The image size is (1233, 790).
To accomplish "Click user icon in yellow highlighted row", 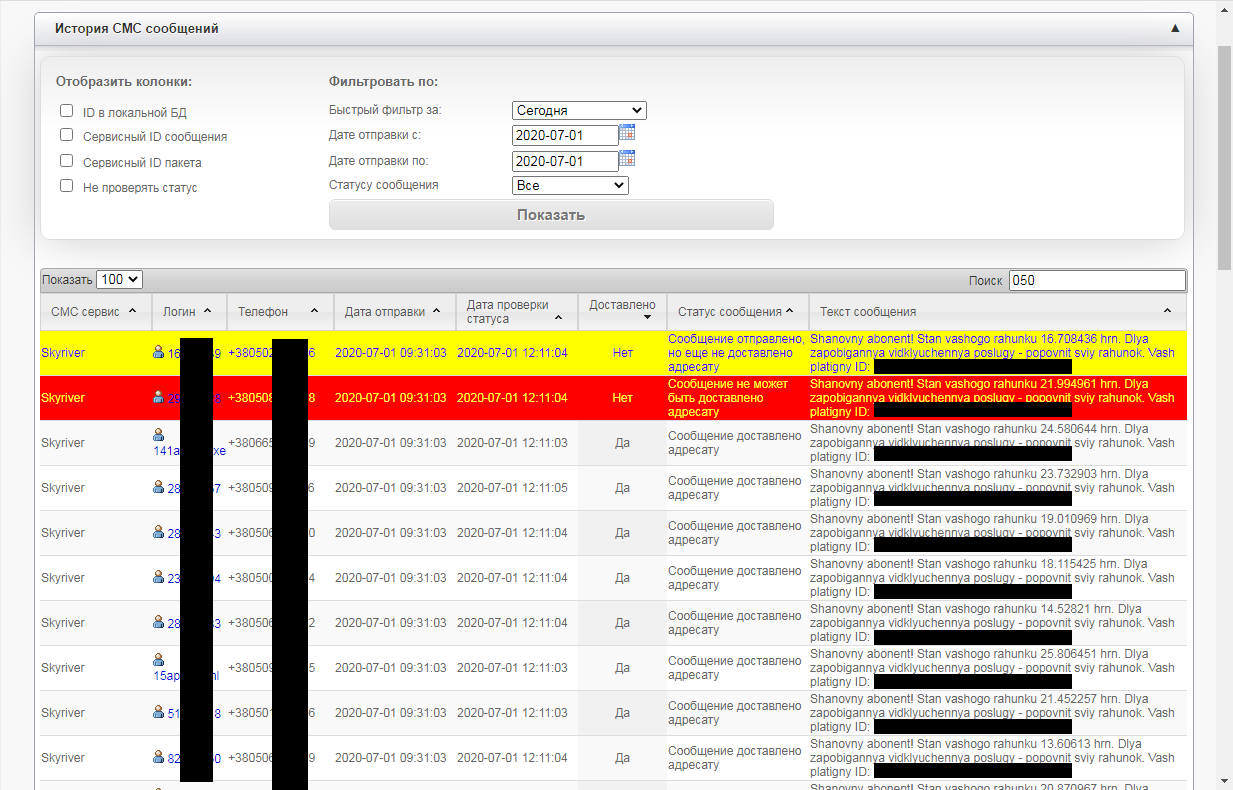I will [158, 352].
